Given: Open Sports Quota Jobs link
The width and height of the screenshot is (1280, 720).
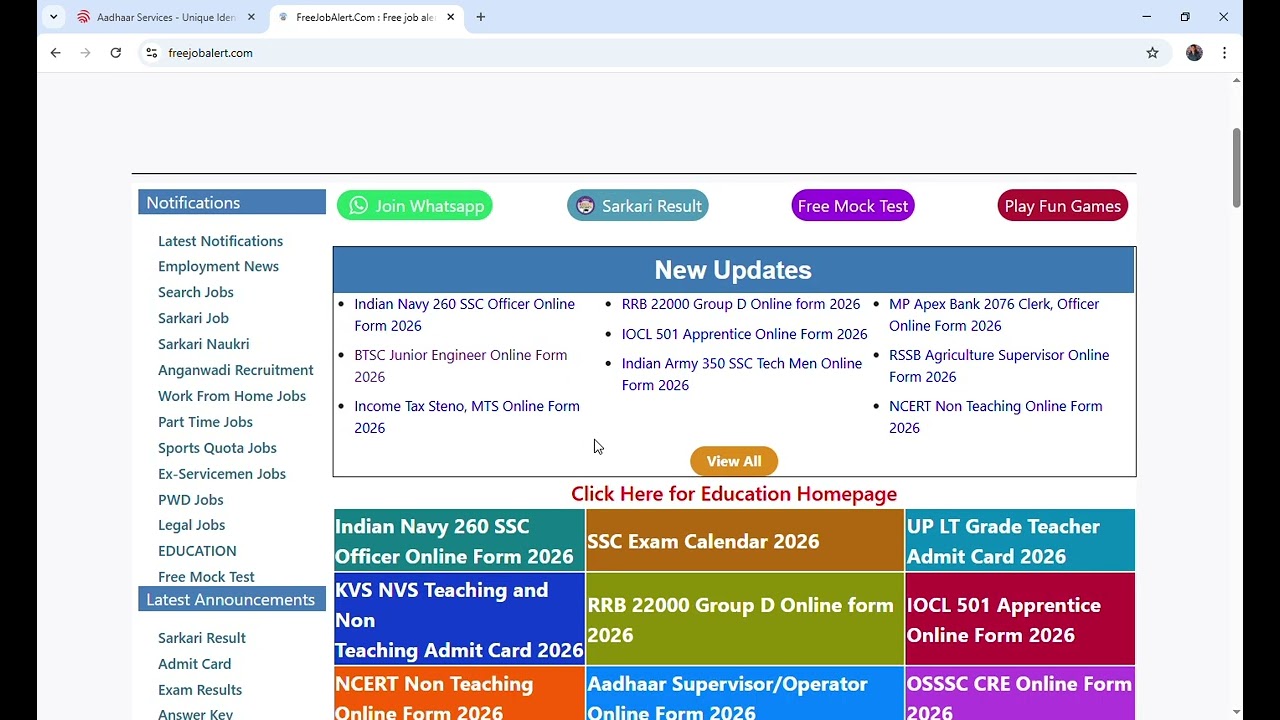Looking at the screenshot, I should click(x=217, y=448).
